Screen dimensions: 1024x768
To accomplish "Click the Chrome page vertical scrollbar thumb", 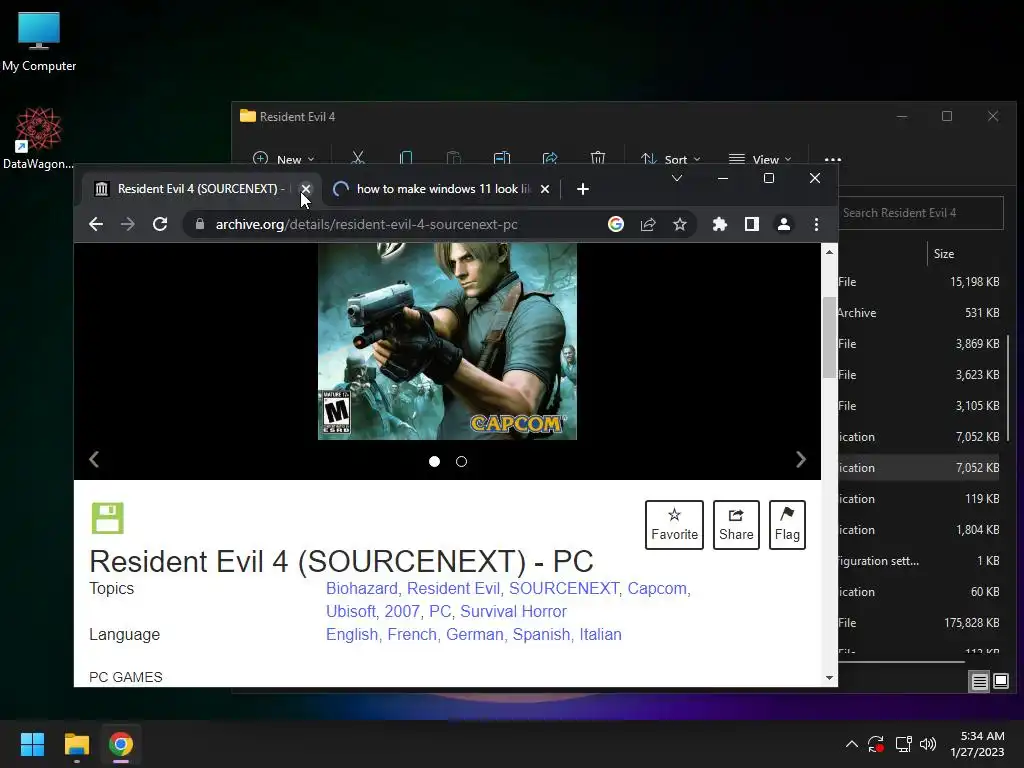I will [829, 337].
